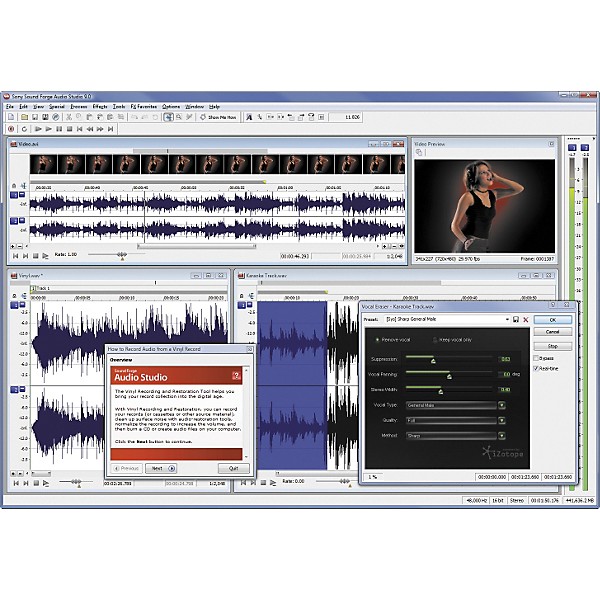Click Pause in main transport bar

59,129
